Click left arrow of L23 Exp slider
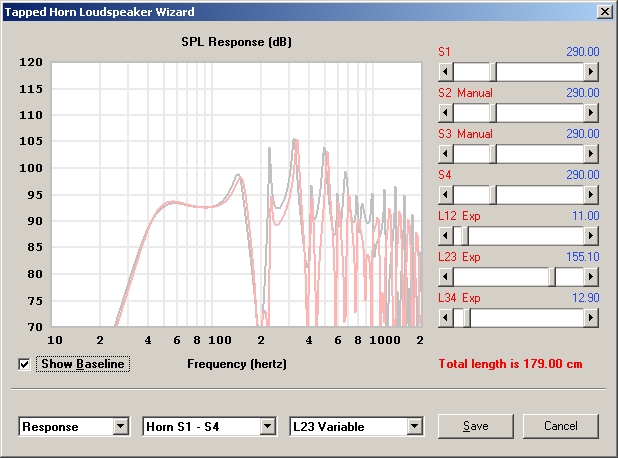This screenshot has height=458, width=618. coord(446,277)
